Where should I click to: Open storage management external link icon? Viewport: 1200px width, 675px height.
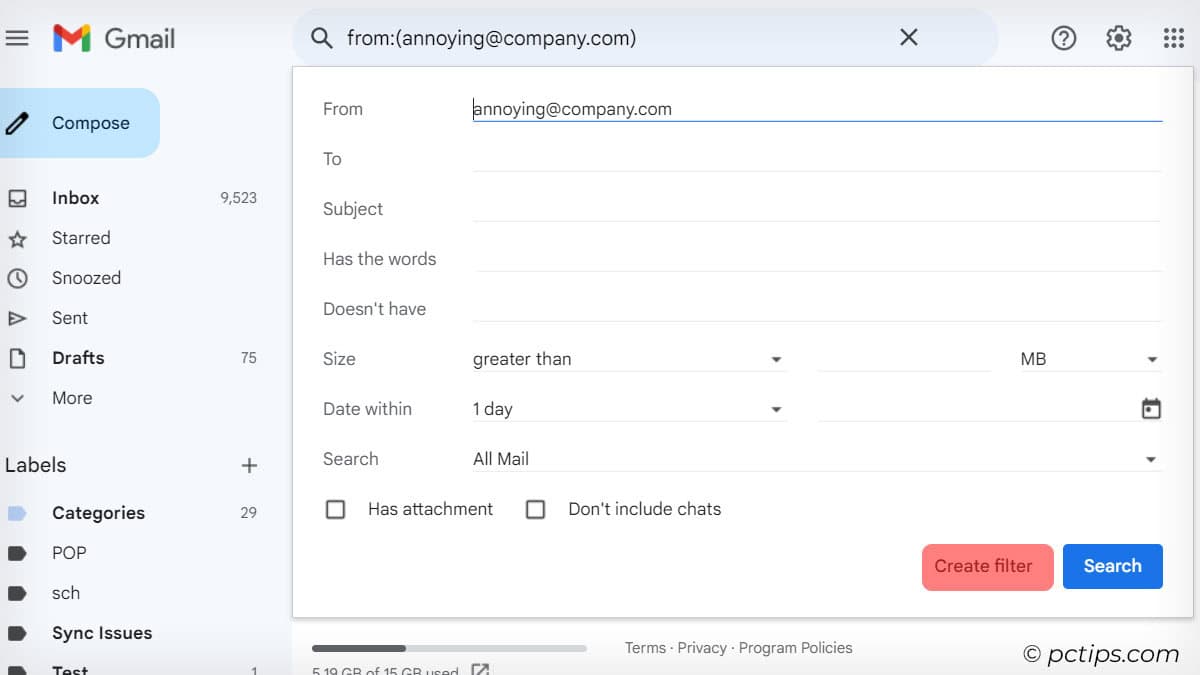(x=480, y=669)
